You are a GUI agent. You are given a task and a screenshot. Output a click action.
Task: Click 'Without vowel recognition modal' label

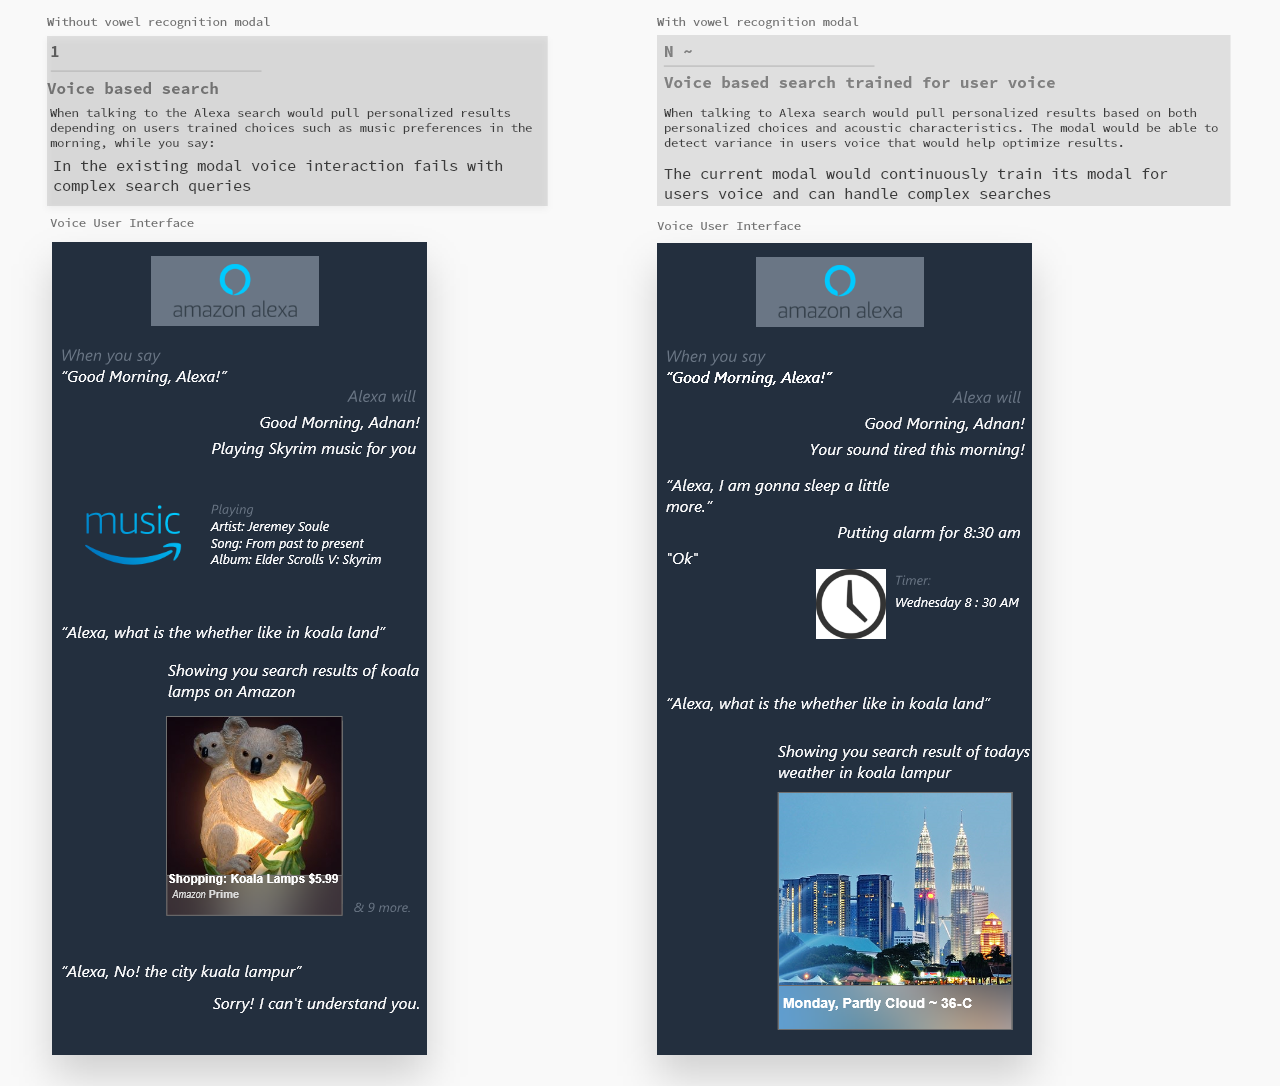pyautogui.click(x=158, y=22)
